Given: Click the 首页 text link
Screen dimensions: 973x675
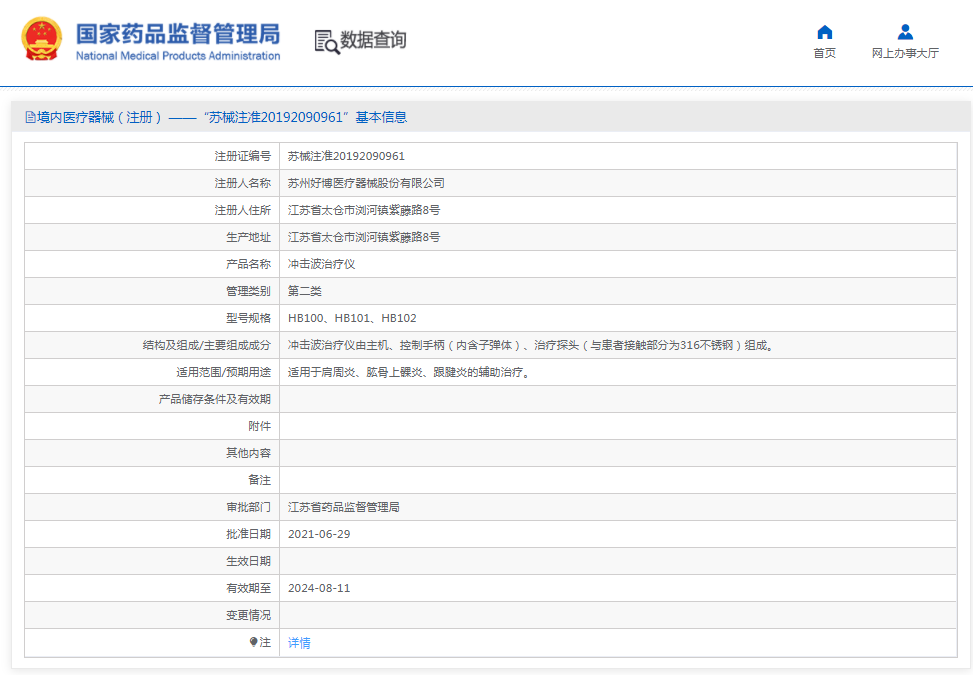Looking at the screenshot, I should click(x=825, y=53).
